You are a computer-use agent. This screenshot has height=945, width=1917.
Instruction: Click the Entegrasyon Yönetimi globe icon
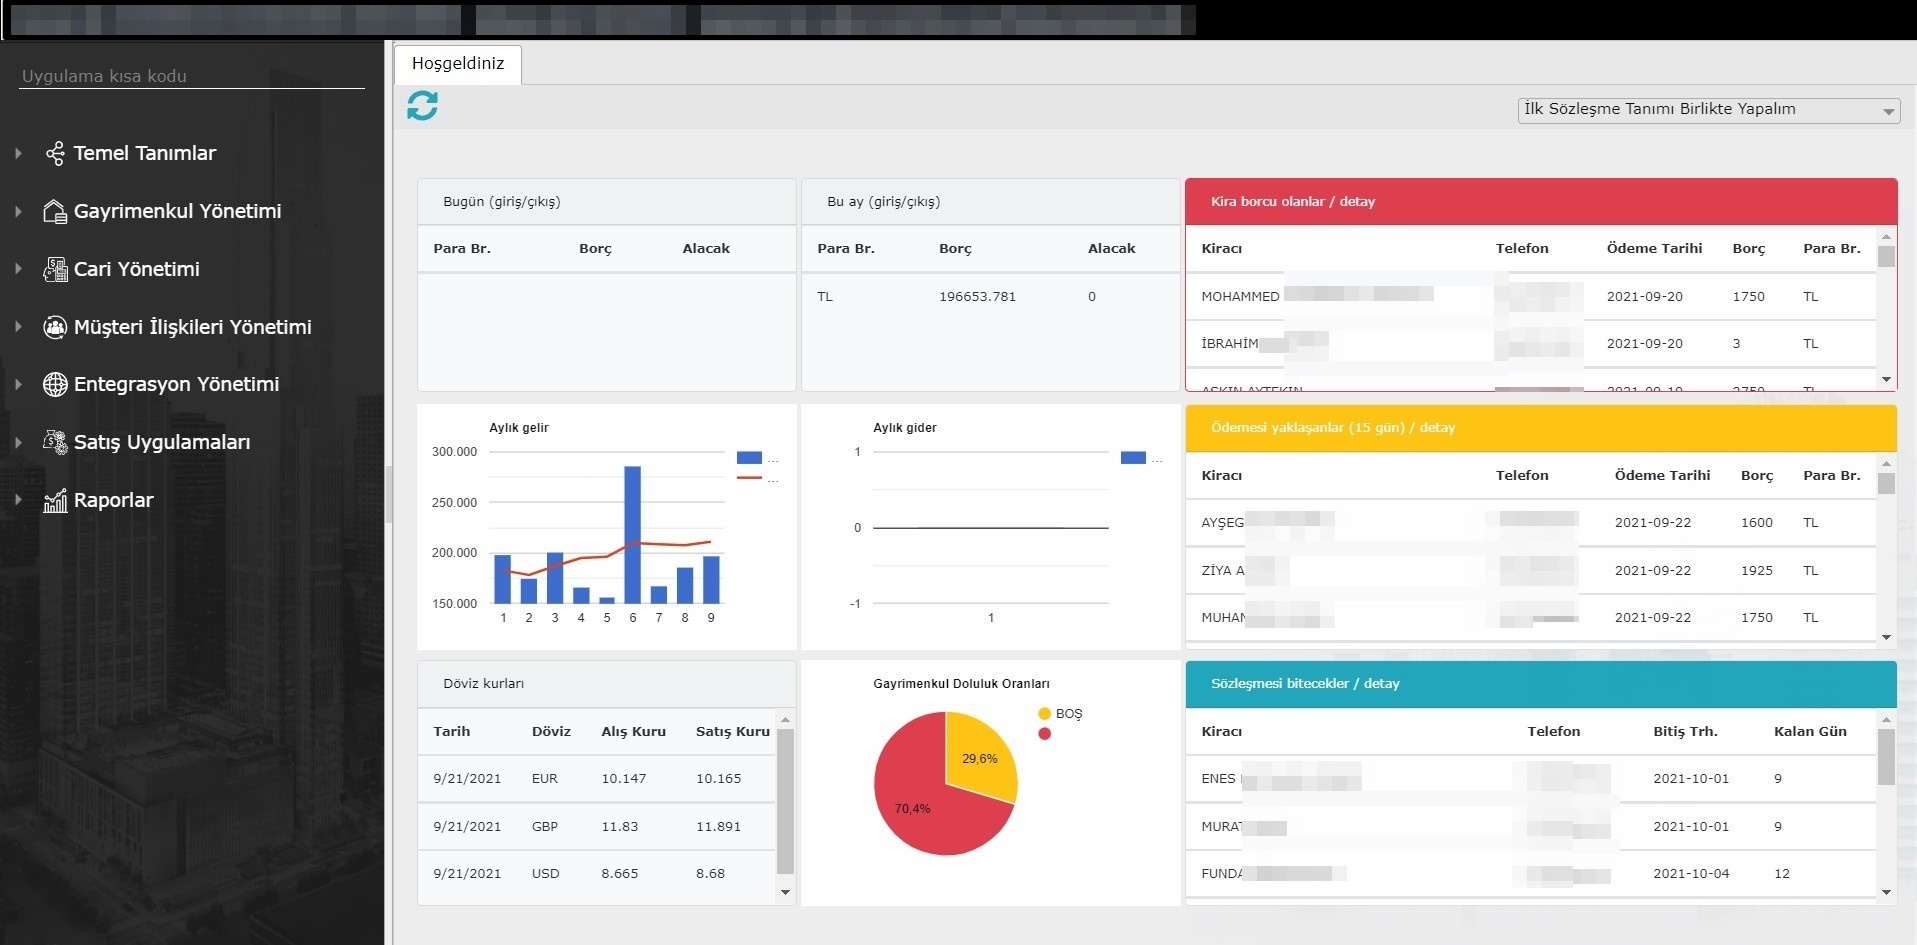(x=55, y=384)
